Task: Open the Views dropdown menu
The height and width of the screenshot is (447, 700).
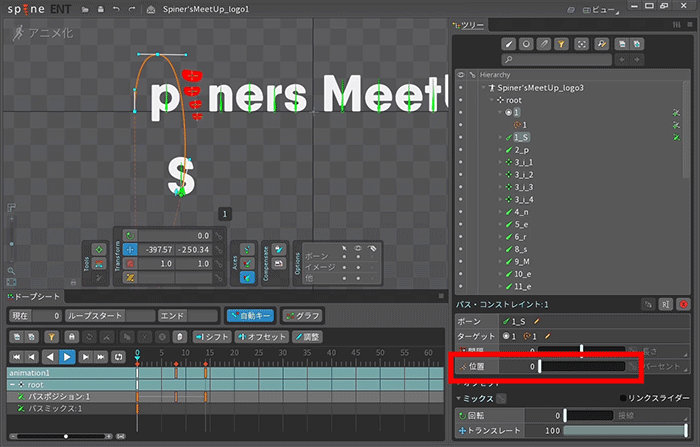Action: point(601,10)
